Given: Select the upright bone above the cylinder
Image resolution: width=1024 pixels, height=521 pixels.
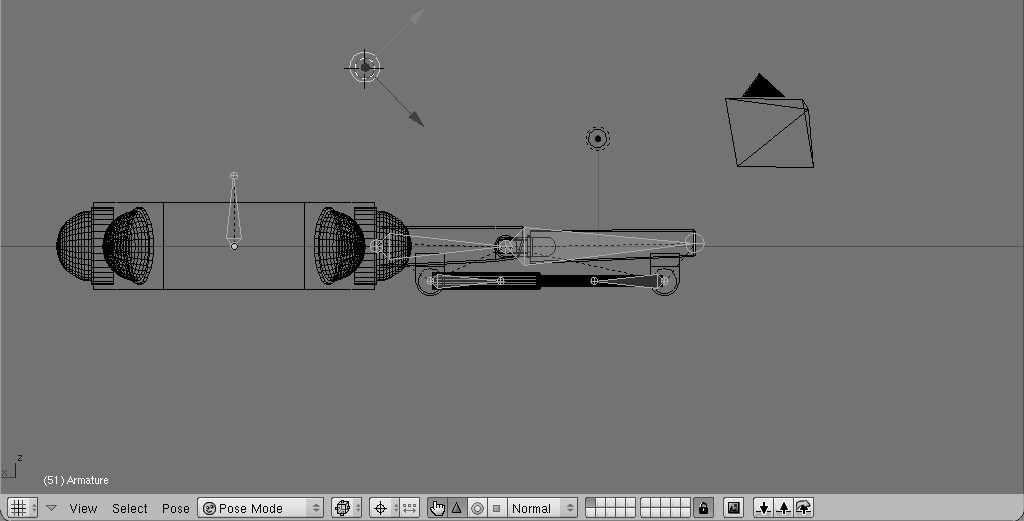Looking at the screenshot, I should pyautogui.click(x=234, y=211).
